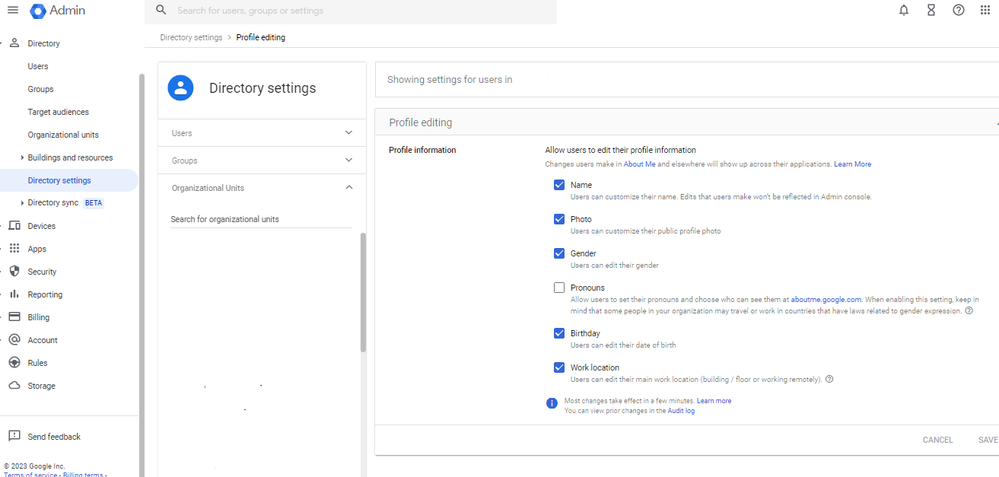The width and height of the screenshot is (999, 477).
Task: Open Users in the sidebar
Action: (38, 66)
